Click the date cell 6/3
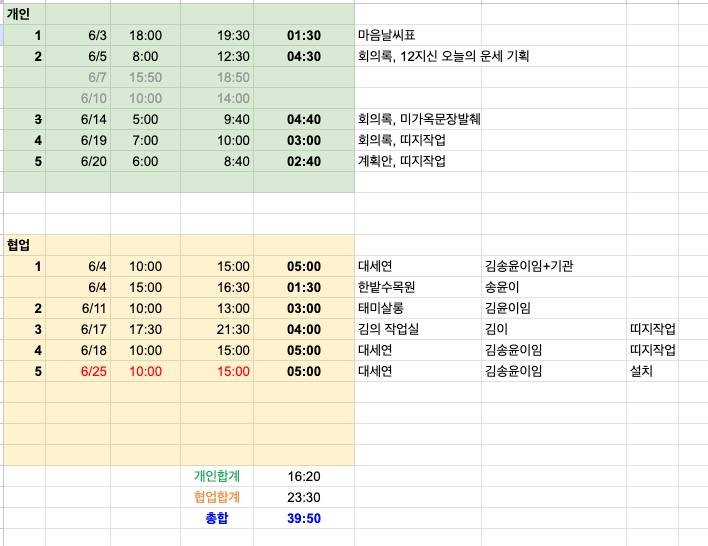 (78, 35)
